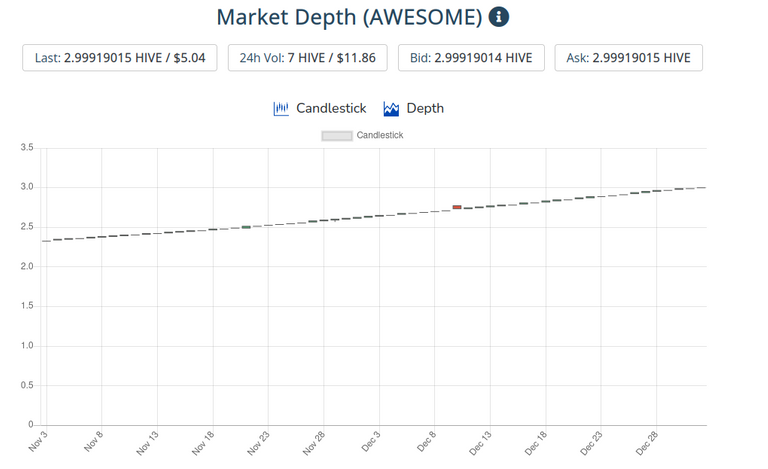Click the info icon beside Market Depth title
This screenshot has width=768, height=469.
click(499, 17)
